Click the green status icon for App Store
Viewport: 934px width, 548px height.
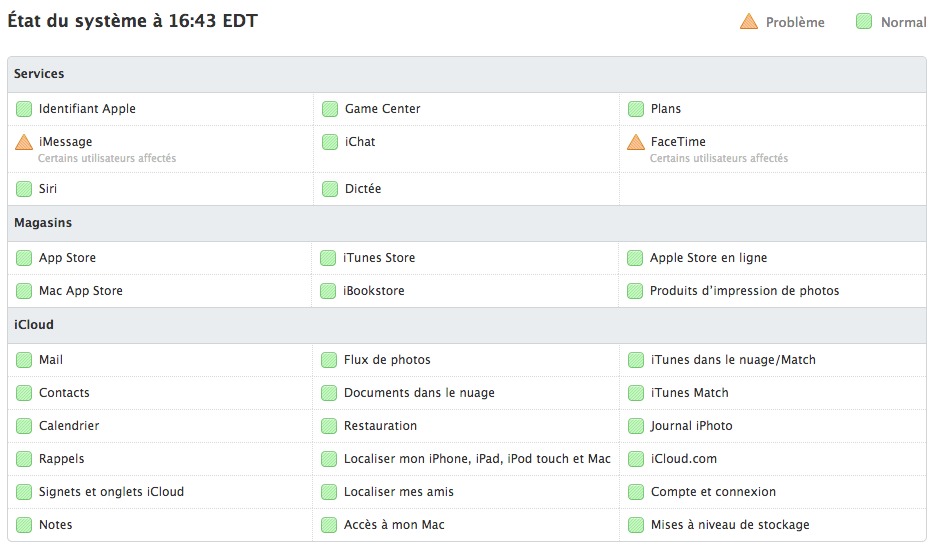tap(24, 258)
